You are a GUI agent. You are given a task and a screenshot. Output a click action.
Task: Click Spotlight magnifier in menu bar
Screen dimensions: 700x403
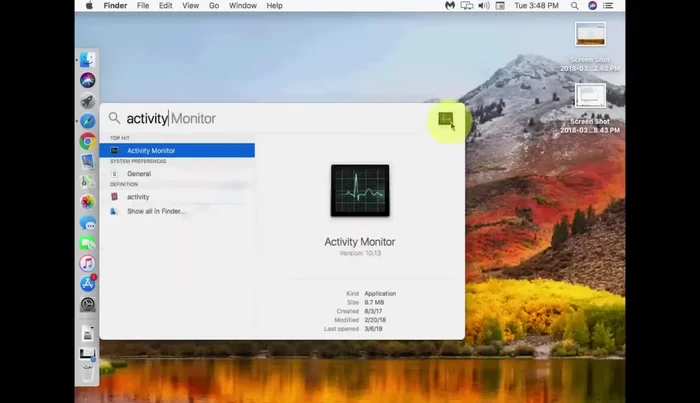pos(574,6)
